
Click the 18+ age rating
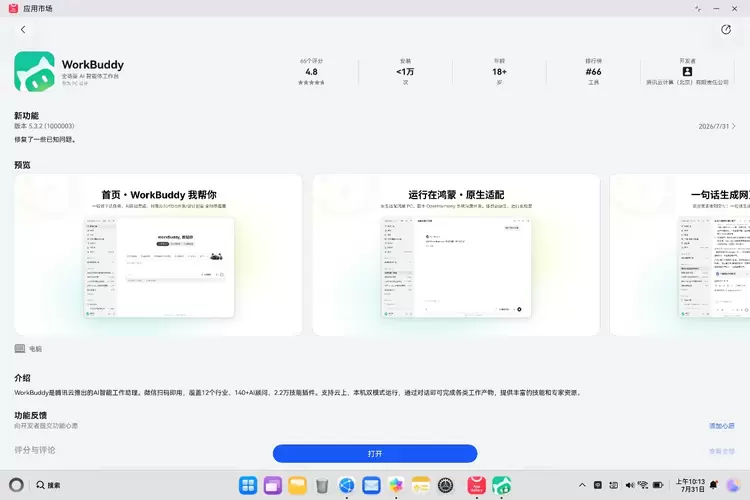pyautogui.click(x=499, y=72)
